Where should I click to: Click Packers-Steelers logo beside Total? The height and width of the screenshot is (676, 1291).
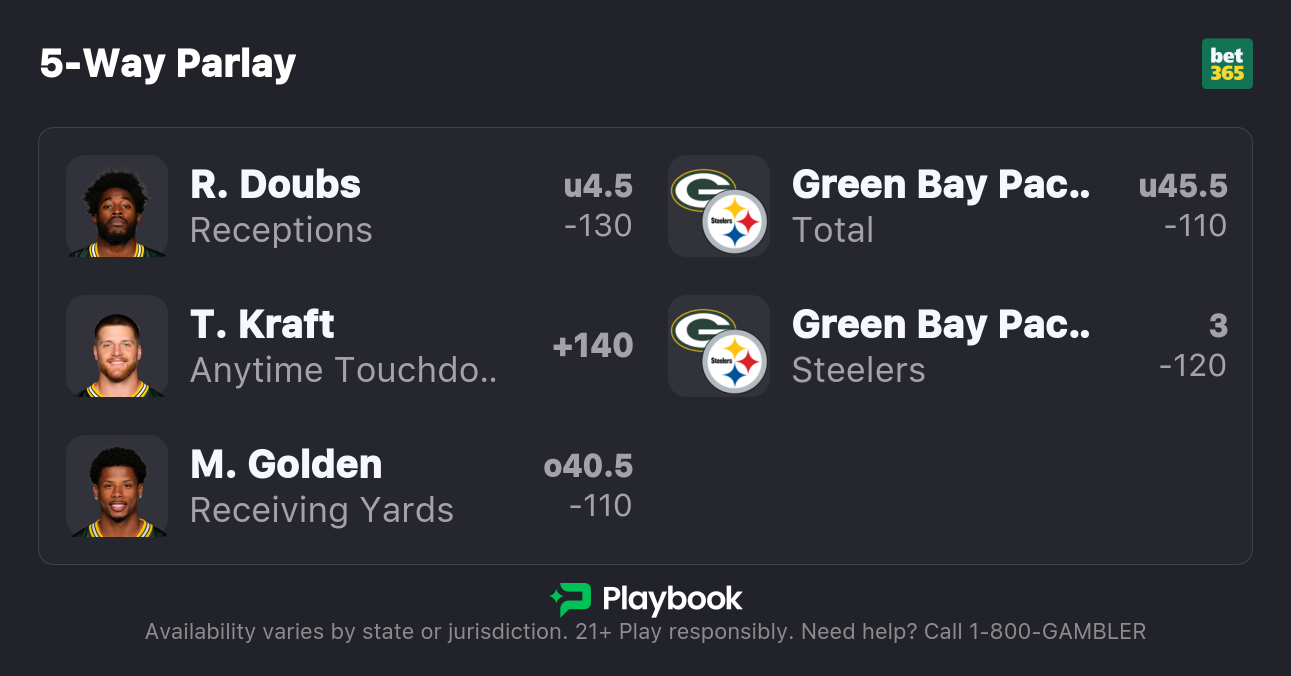tap(719, 206)
